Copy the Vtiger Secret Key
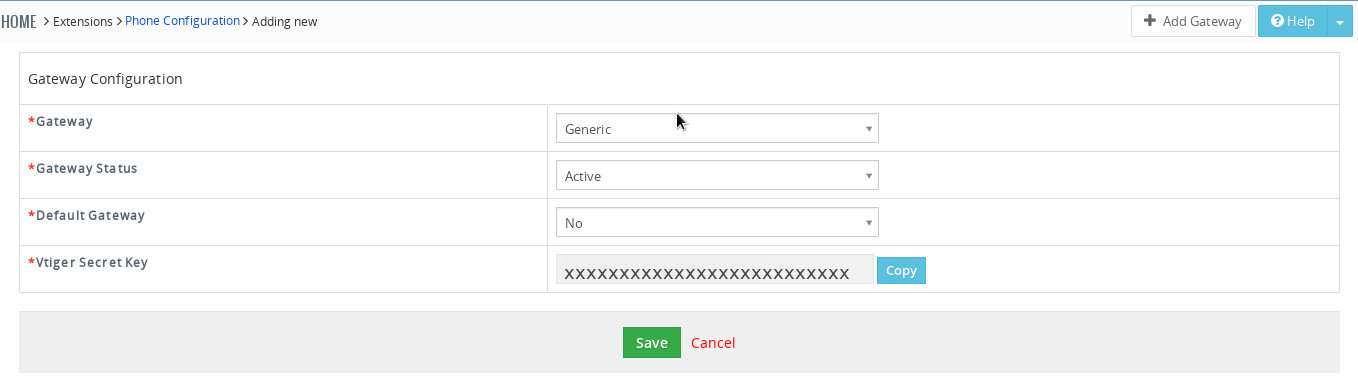This screenshot has width=1358, height=380. (x=901, y=271)
